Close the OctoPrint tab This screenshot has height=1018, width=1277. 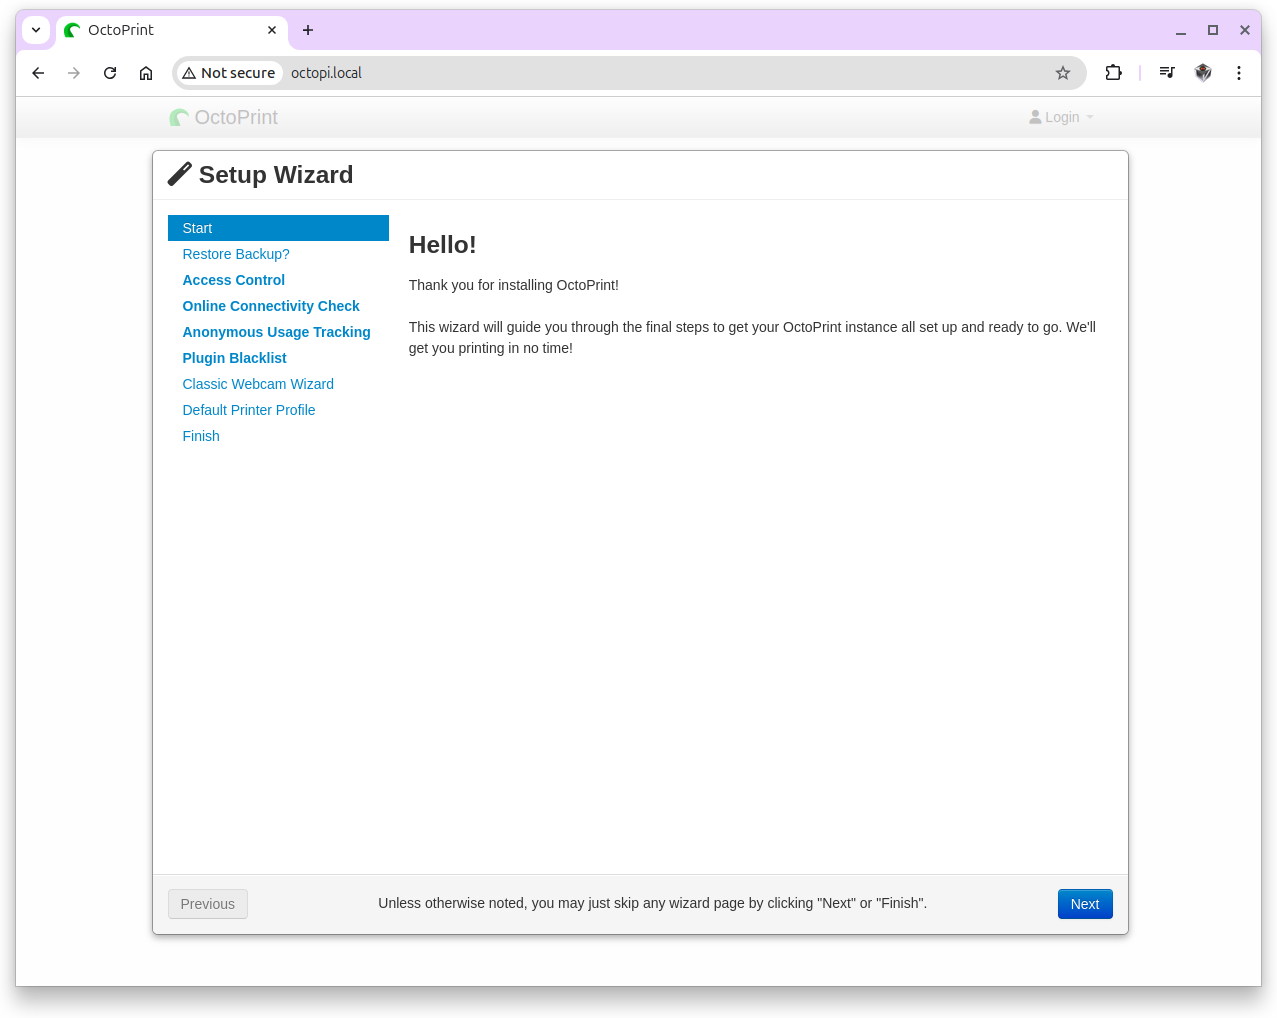click(272, 30)
